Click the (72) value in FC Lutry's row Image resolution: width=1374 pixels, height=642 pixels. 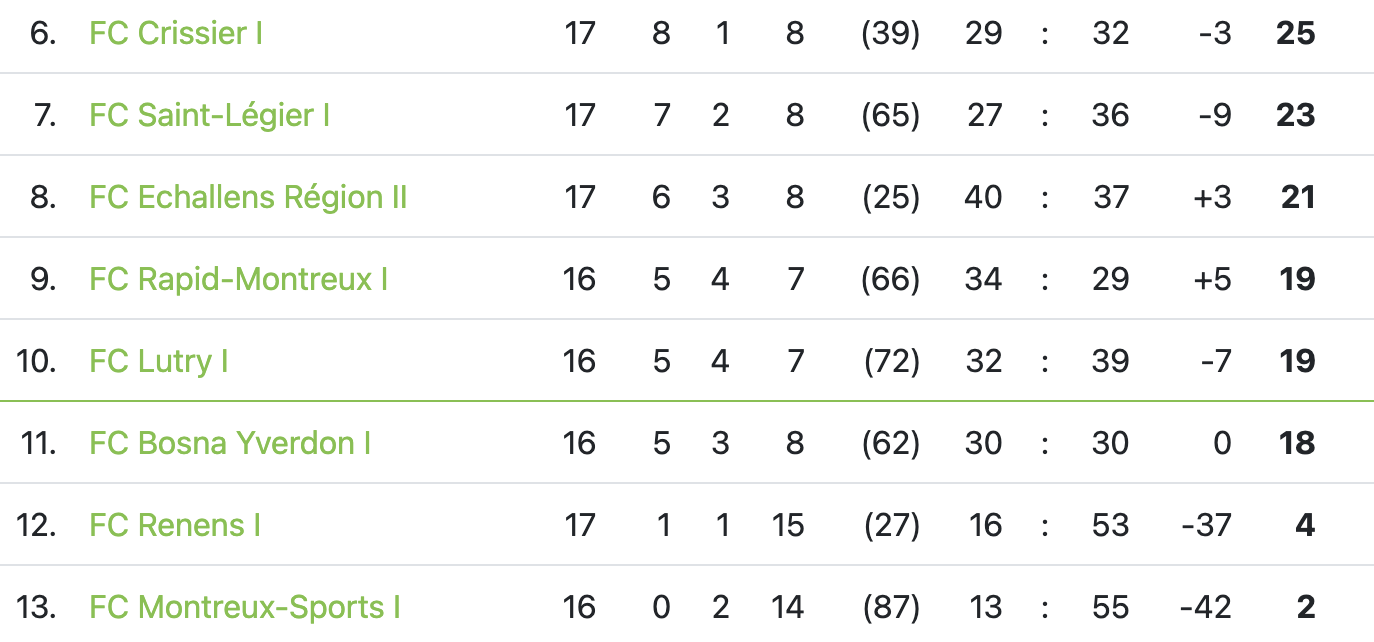pos(890,361)
